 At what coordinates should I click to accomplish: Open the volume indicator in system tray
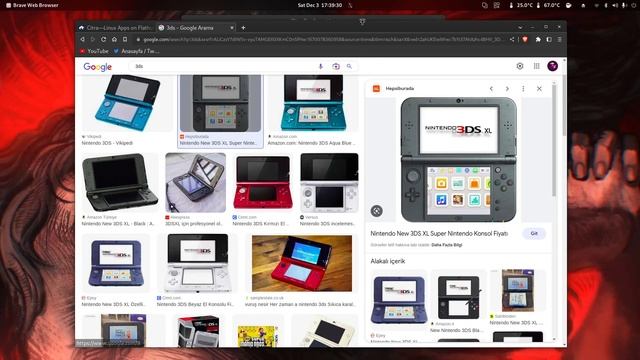coord(615,5)
